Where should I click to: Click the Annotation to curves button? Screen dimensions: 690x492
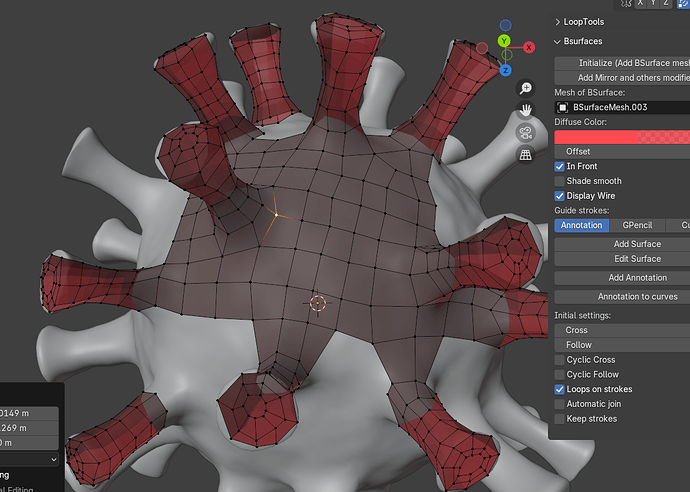tap(622, 297)
